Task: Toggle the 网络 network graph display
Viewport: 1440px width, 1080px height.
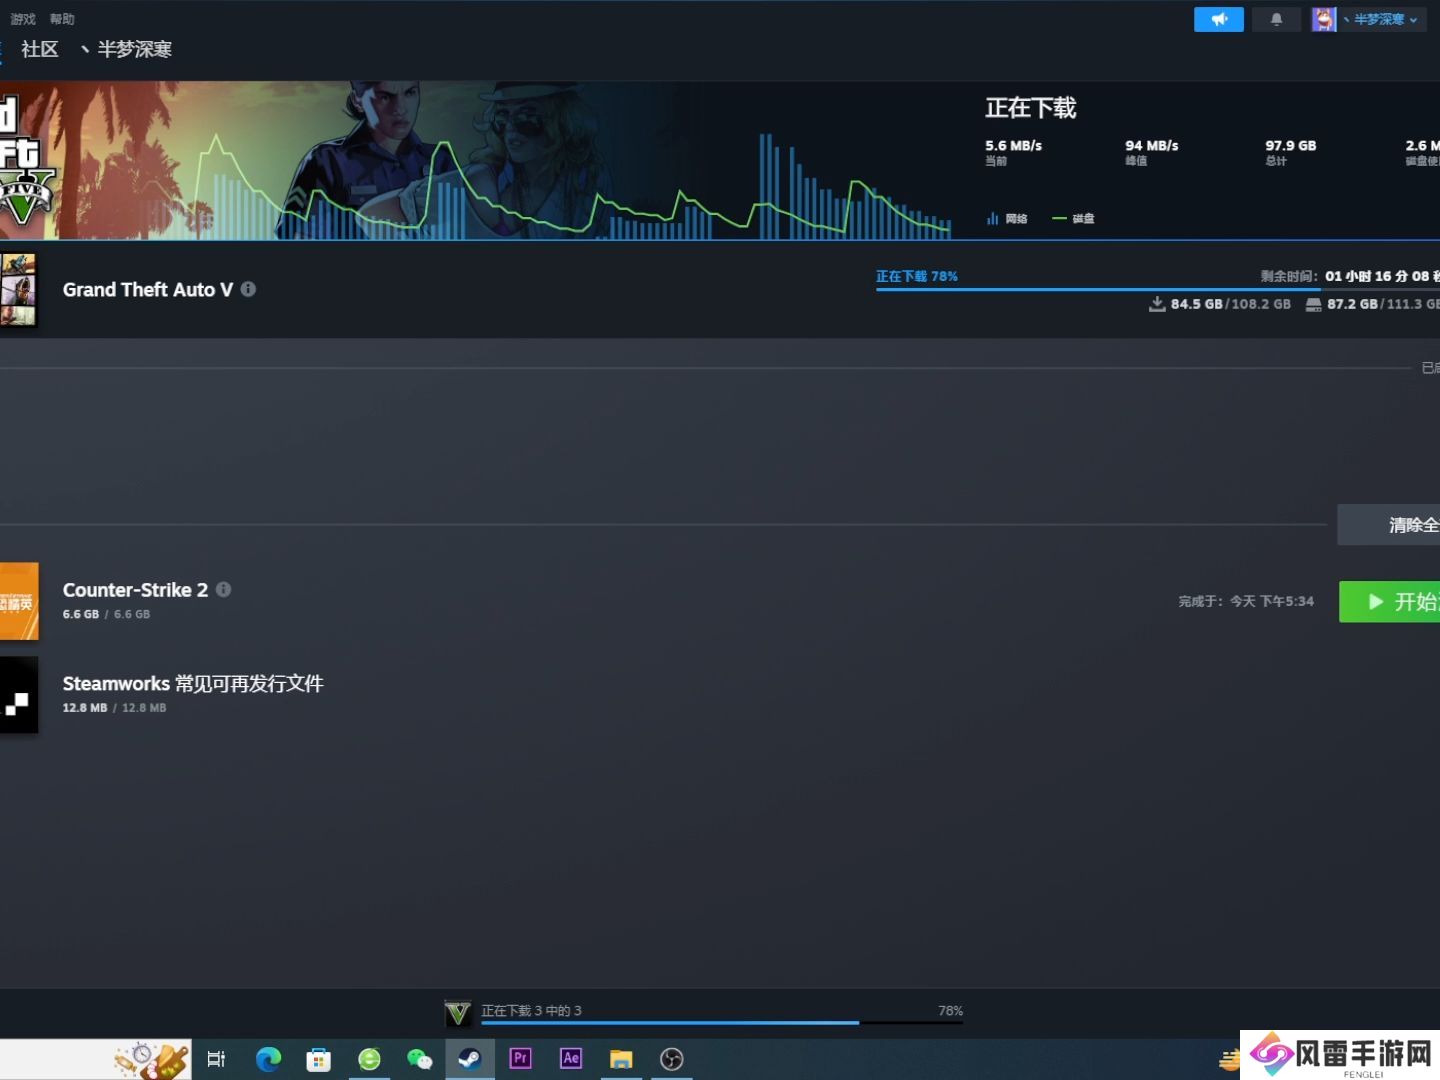Action: click(x=1007, y=218)
